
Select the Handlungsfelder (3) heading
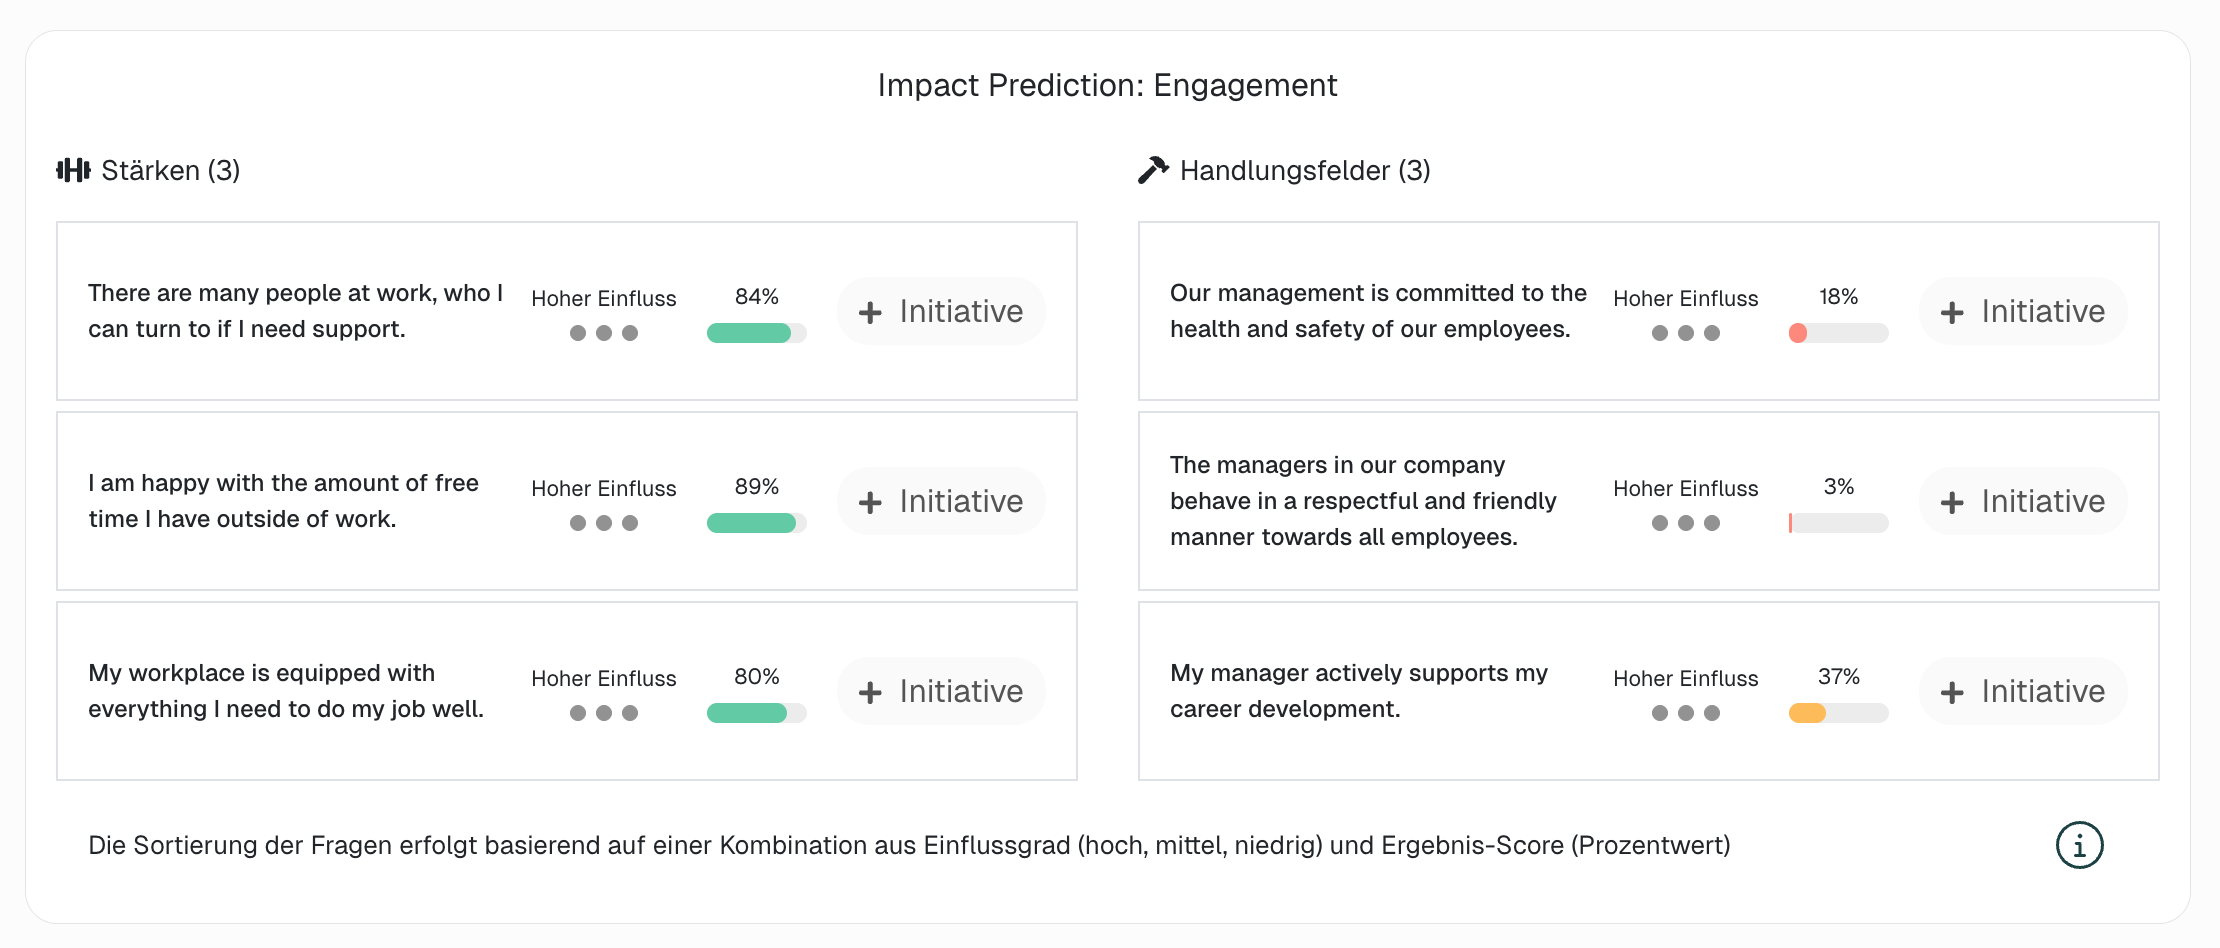[1304, 170]
